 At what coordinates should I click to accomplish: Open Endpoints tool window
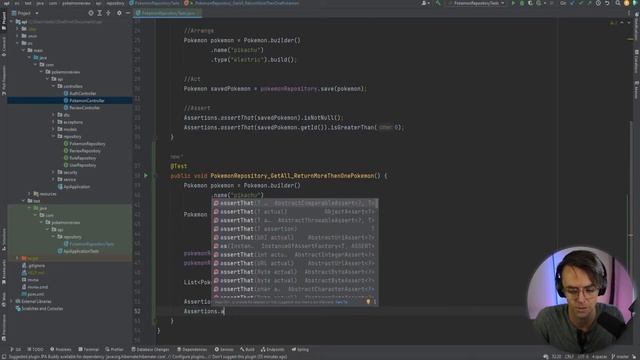pos(273,349)
